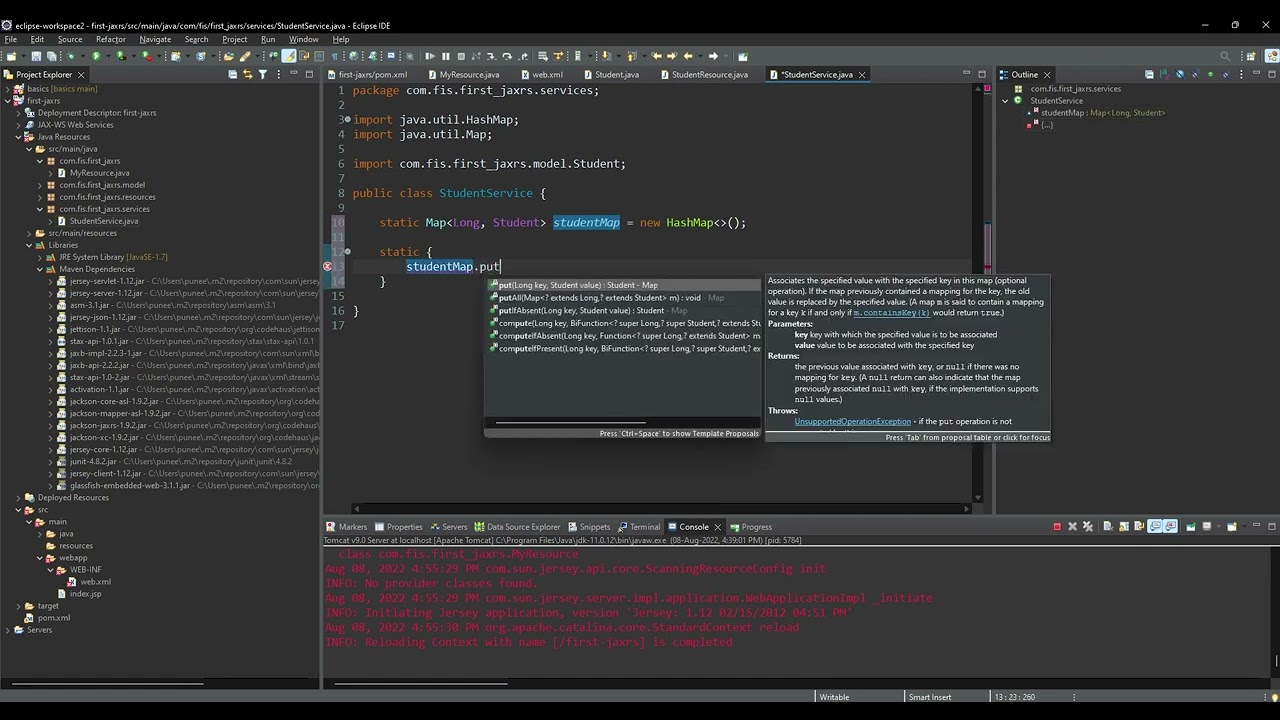Click the error marker beside line 13
The image size is (1280, 720).
coord(328,267)
